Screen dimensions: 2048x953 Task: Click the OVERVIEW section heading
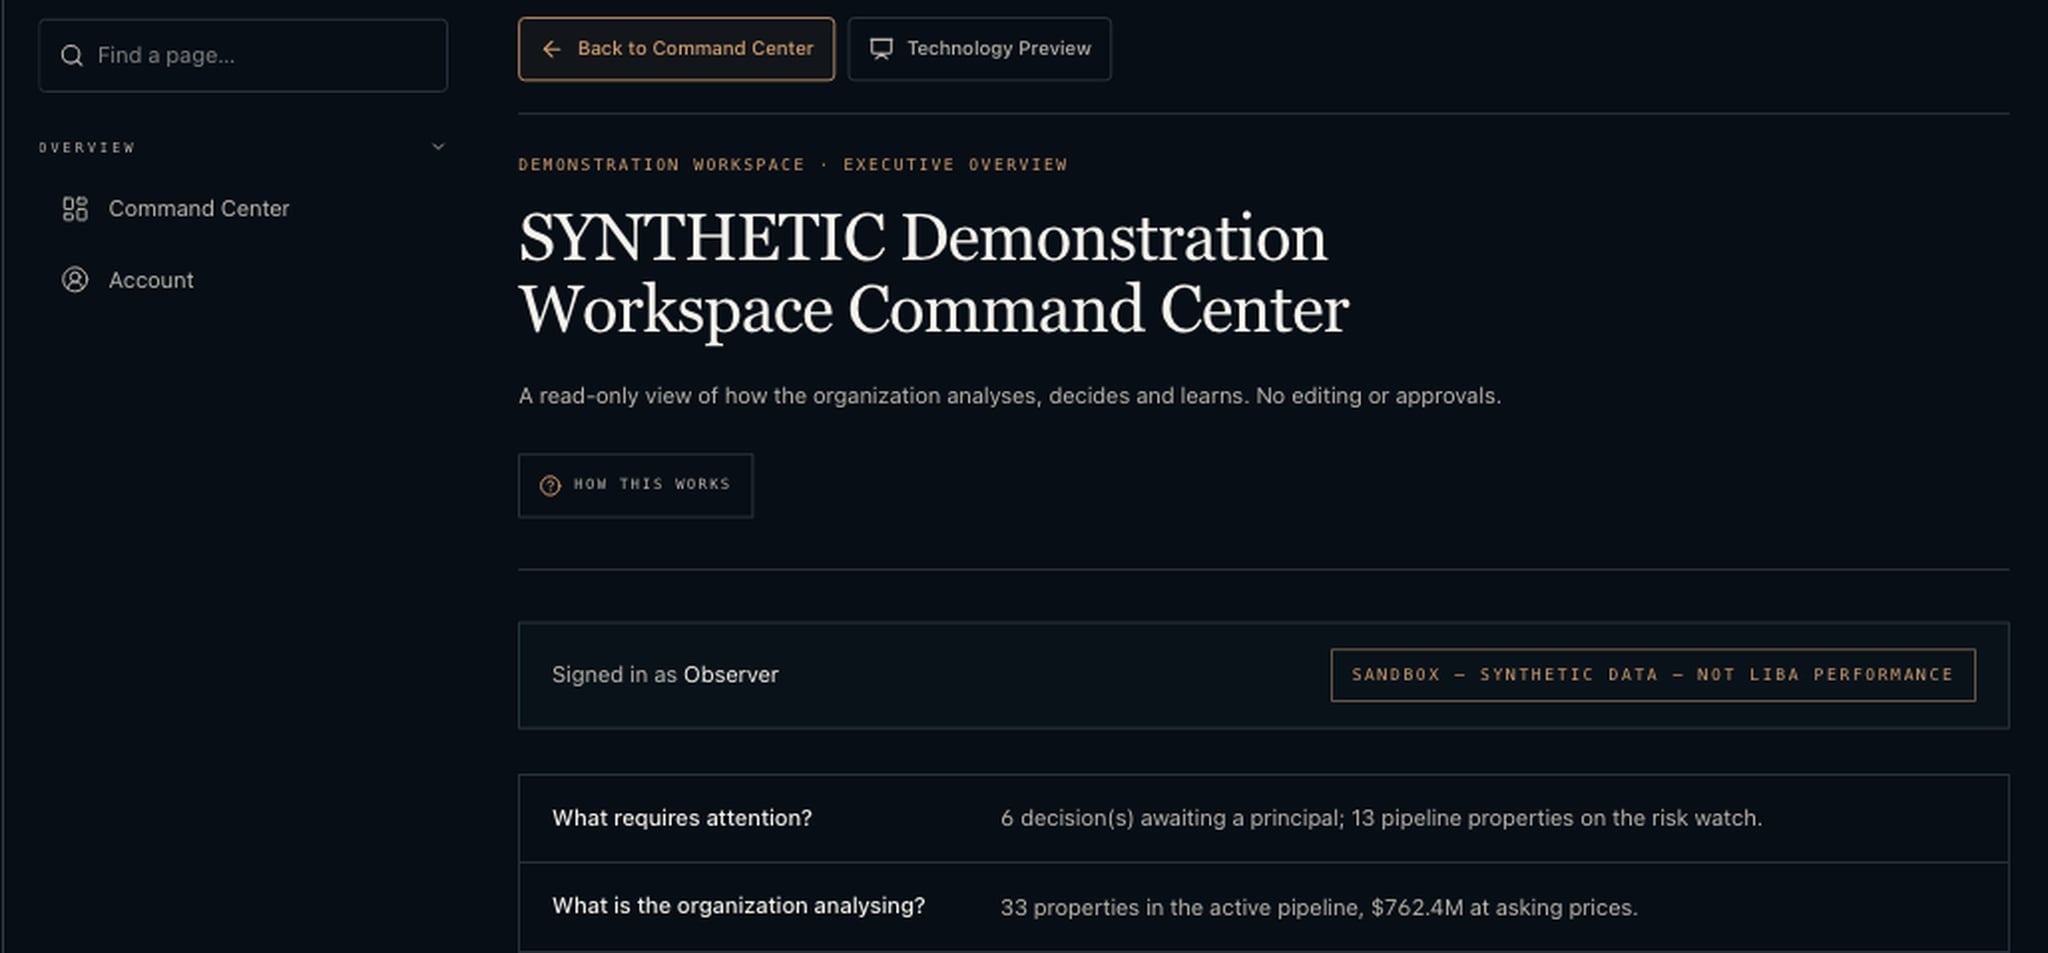(87, 147)
